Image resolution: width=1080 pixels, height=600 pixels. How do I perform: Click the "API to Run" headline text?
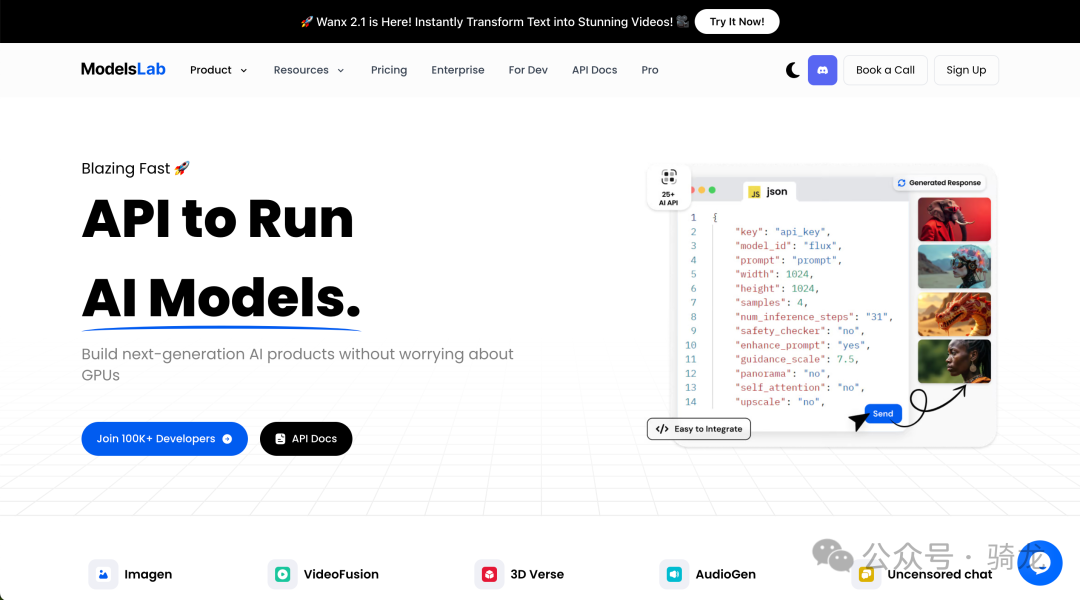pyautogui.click(x=218, y=219)
